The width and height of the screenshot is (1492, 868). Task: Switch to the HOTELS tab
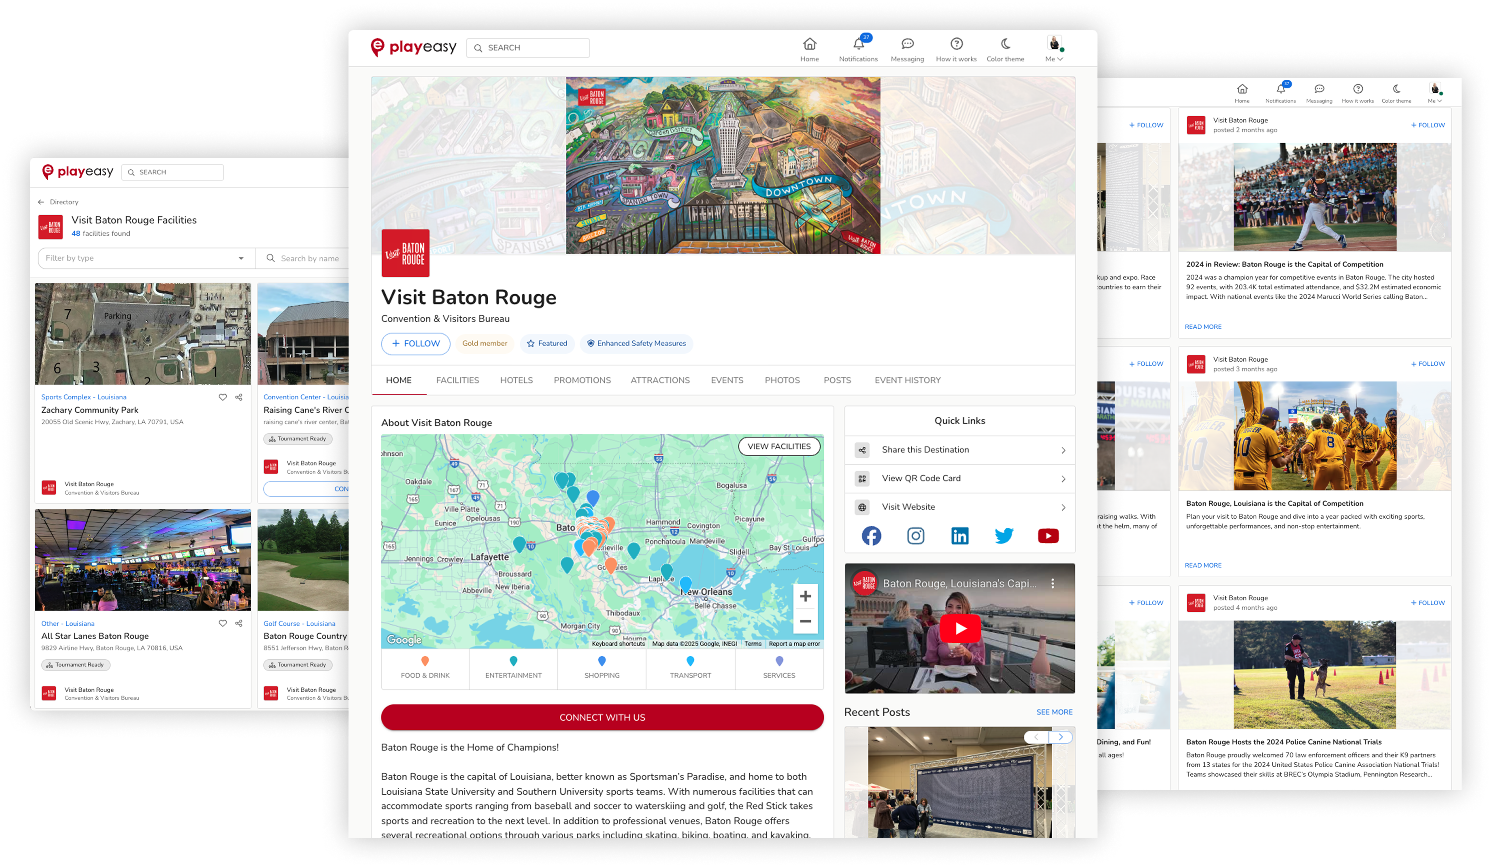coord(516,380)
